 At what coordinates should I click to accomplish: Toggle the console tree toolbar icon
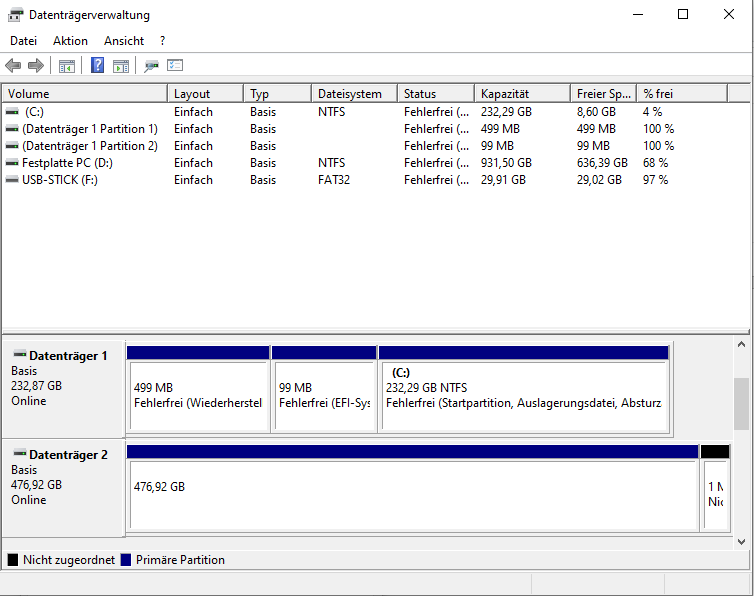pos(67,66)
